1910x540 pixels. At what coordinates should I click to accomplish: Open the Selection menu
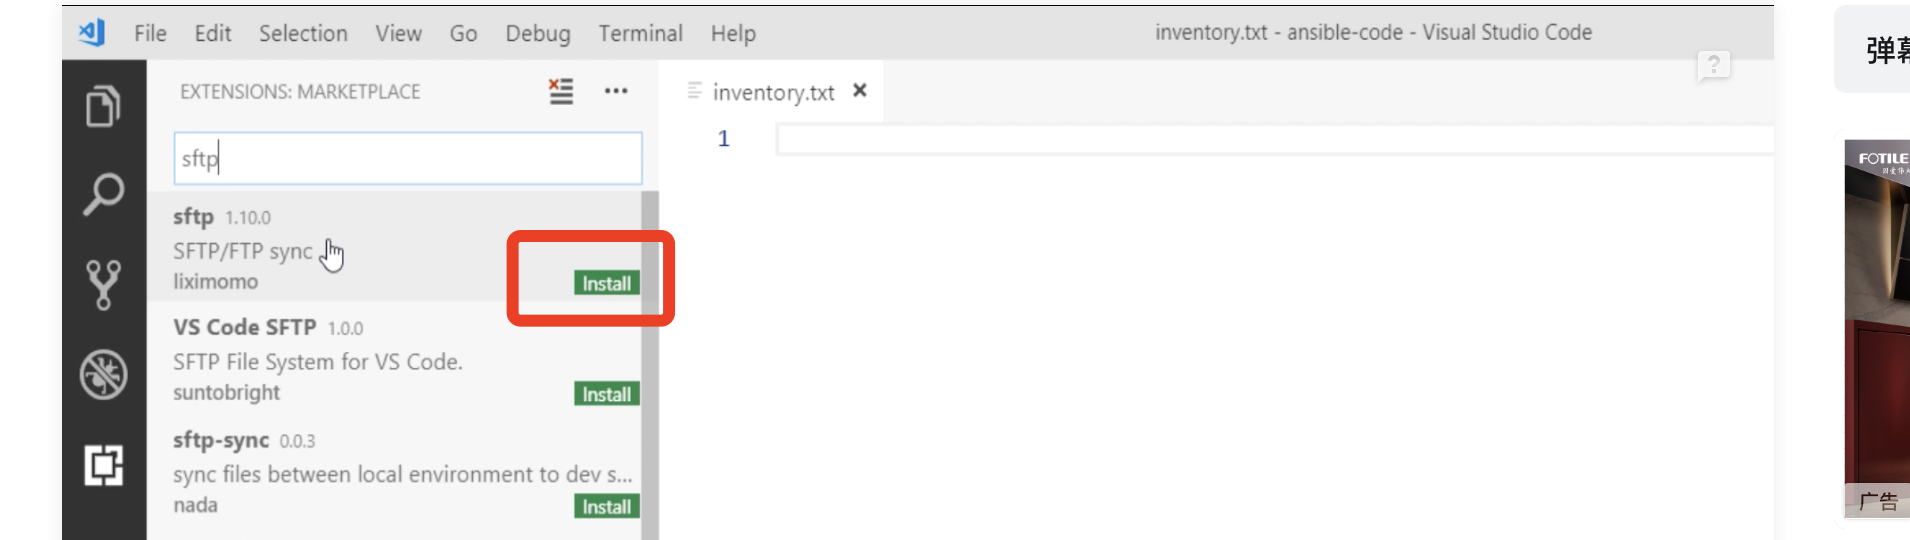[x=303, y=33]
